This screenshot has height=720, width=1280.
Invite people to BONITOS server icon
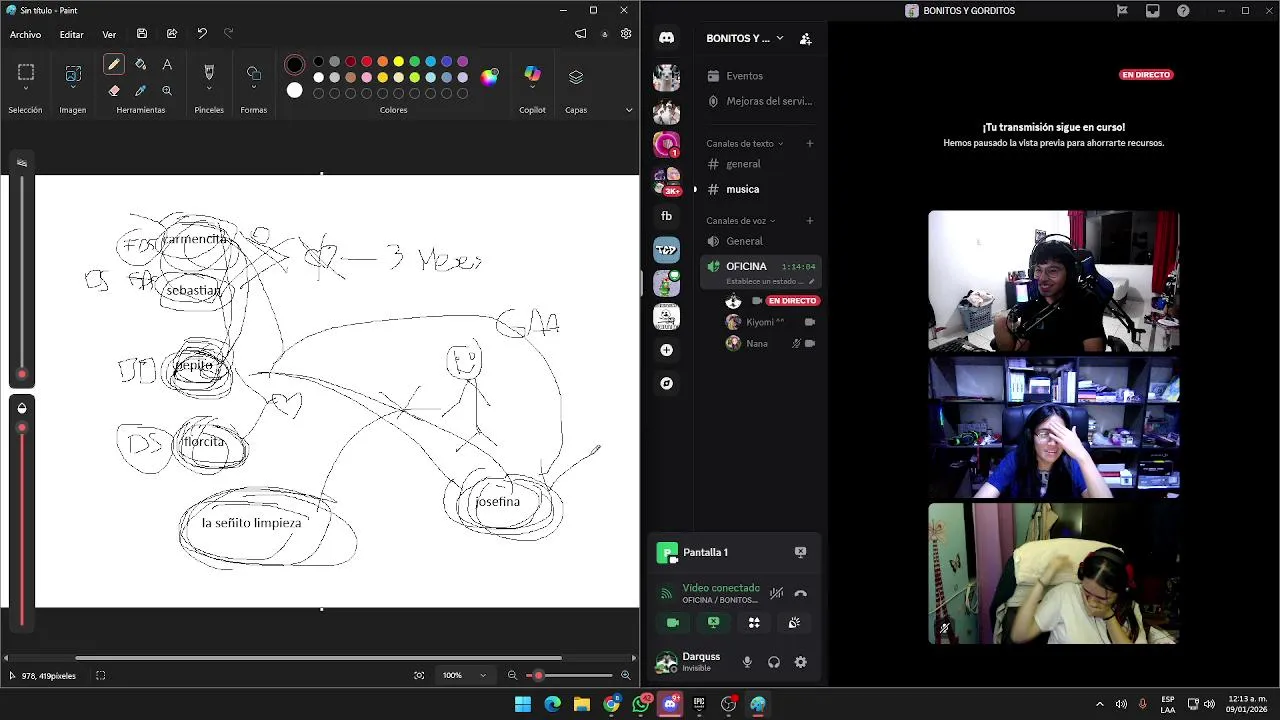click(x=805, y=39)
